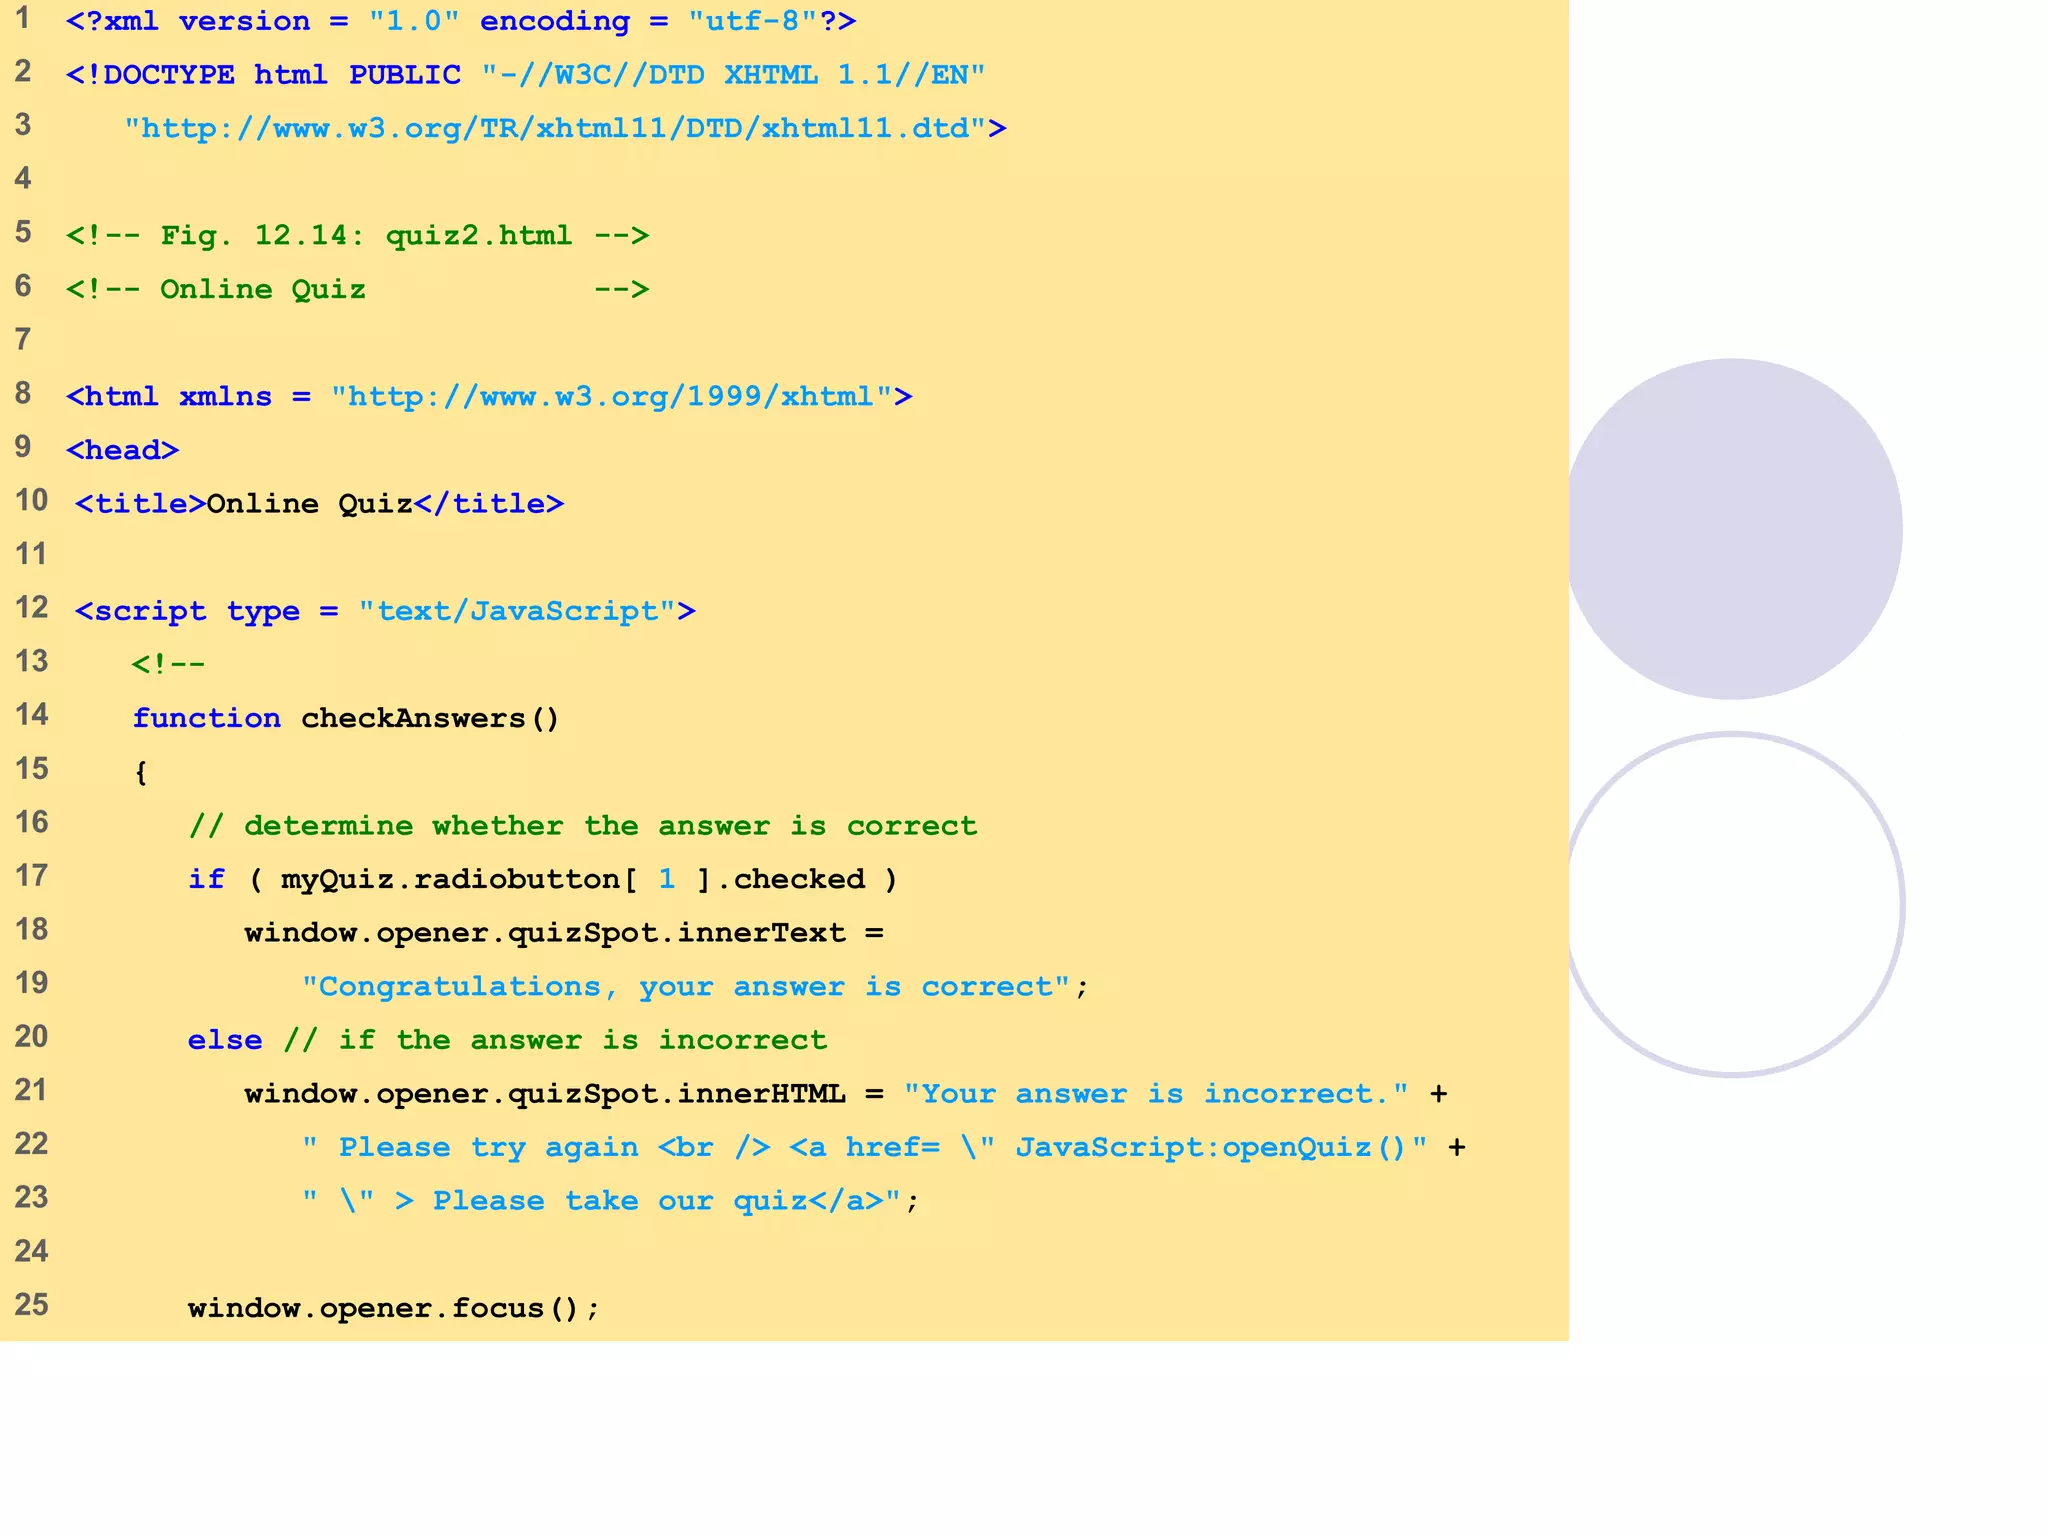Click line number 12
Screen dimensions: 2048x1536
pos(31,608)
